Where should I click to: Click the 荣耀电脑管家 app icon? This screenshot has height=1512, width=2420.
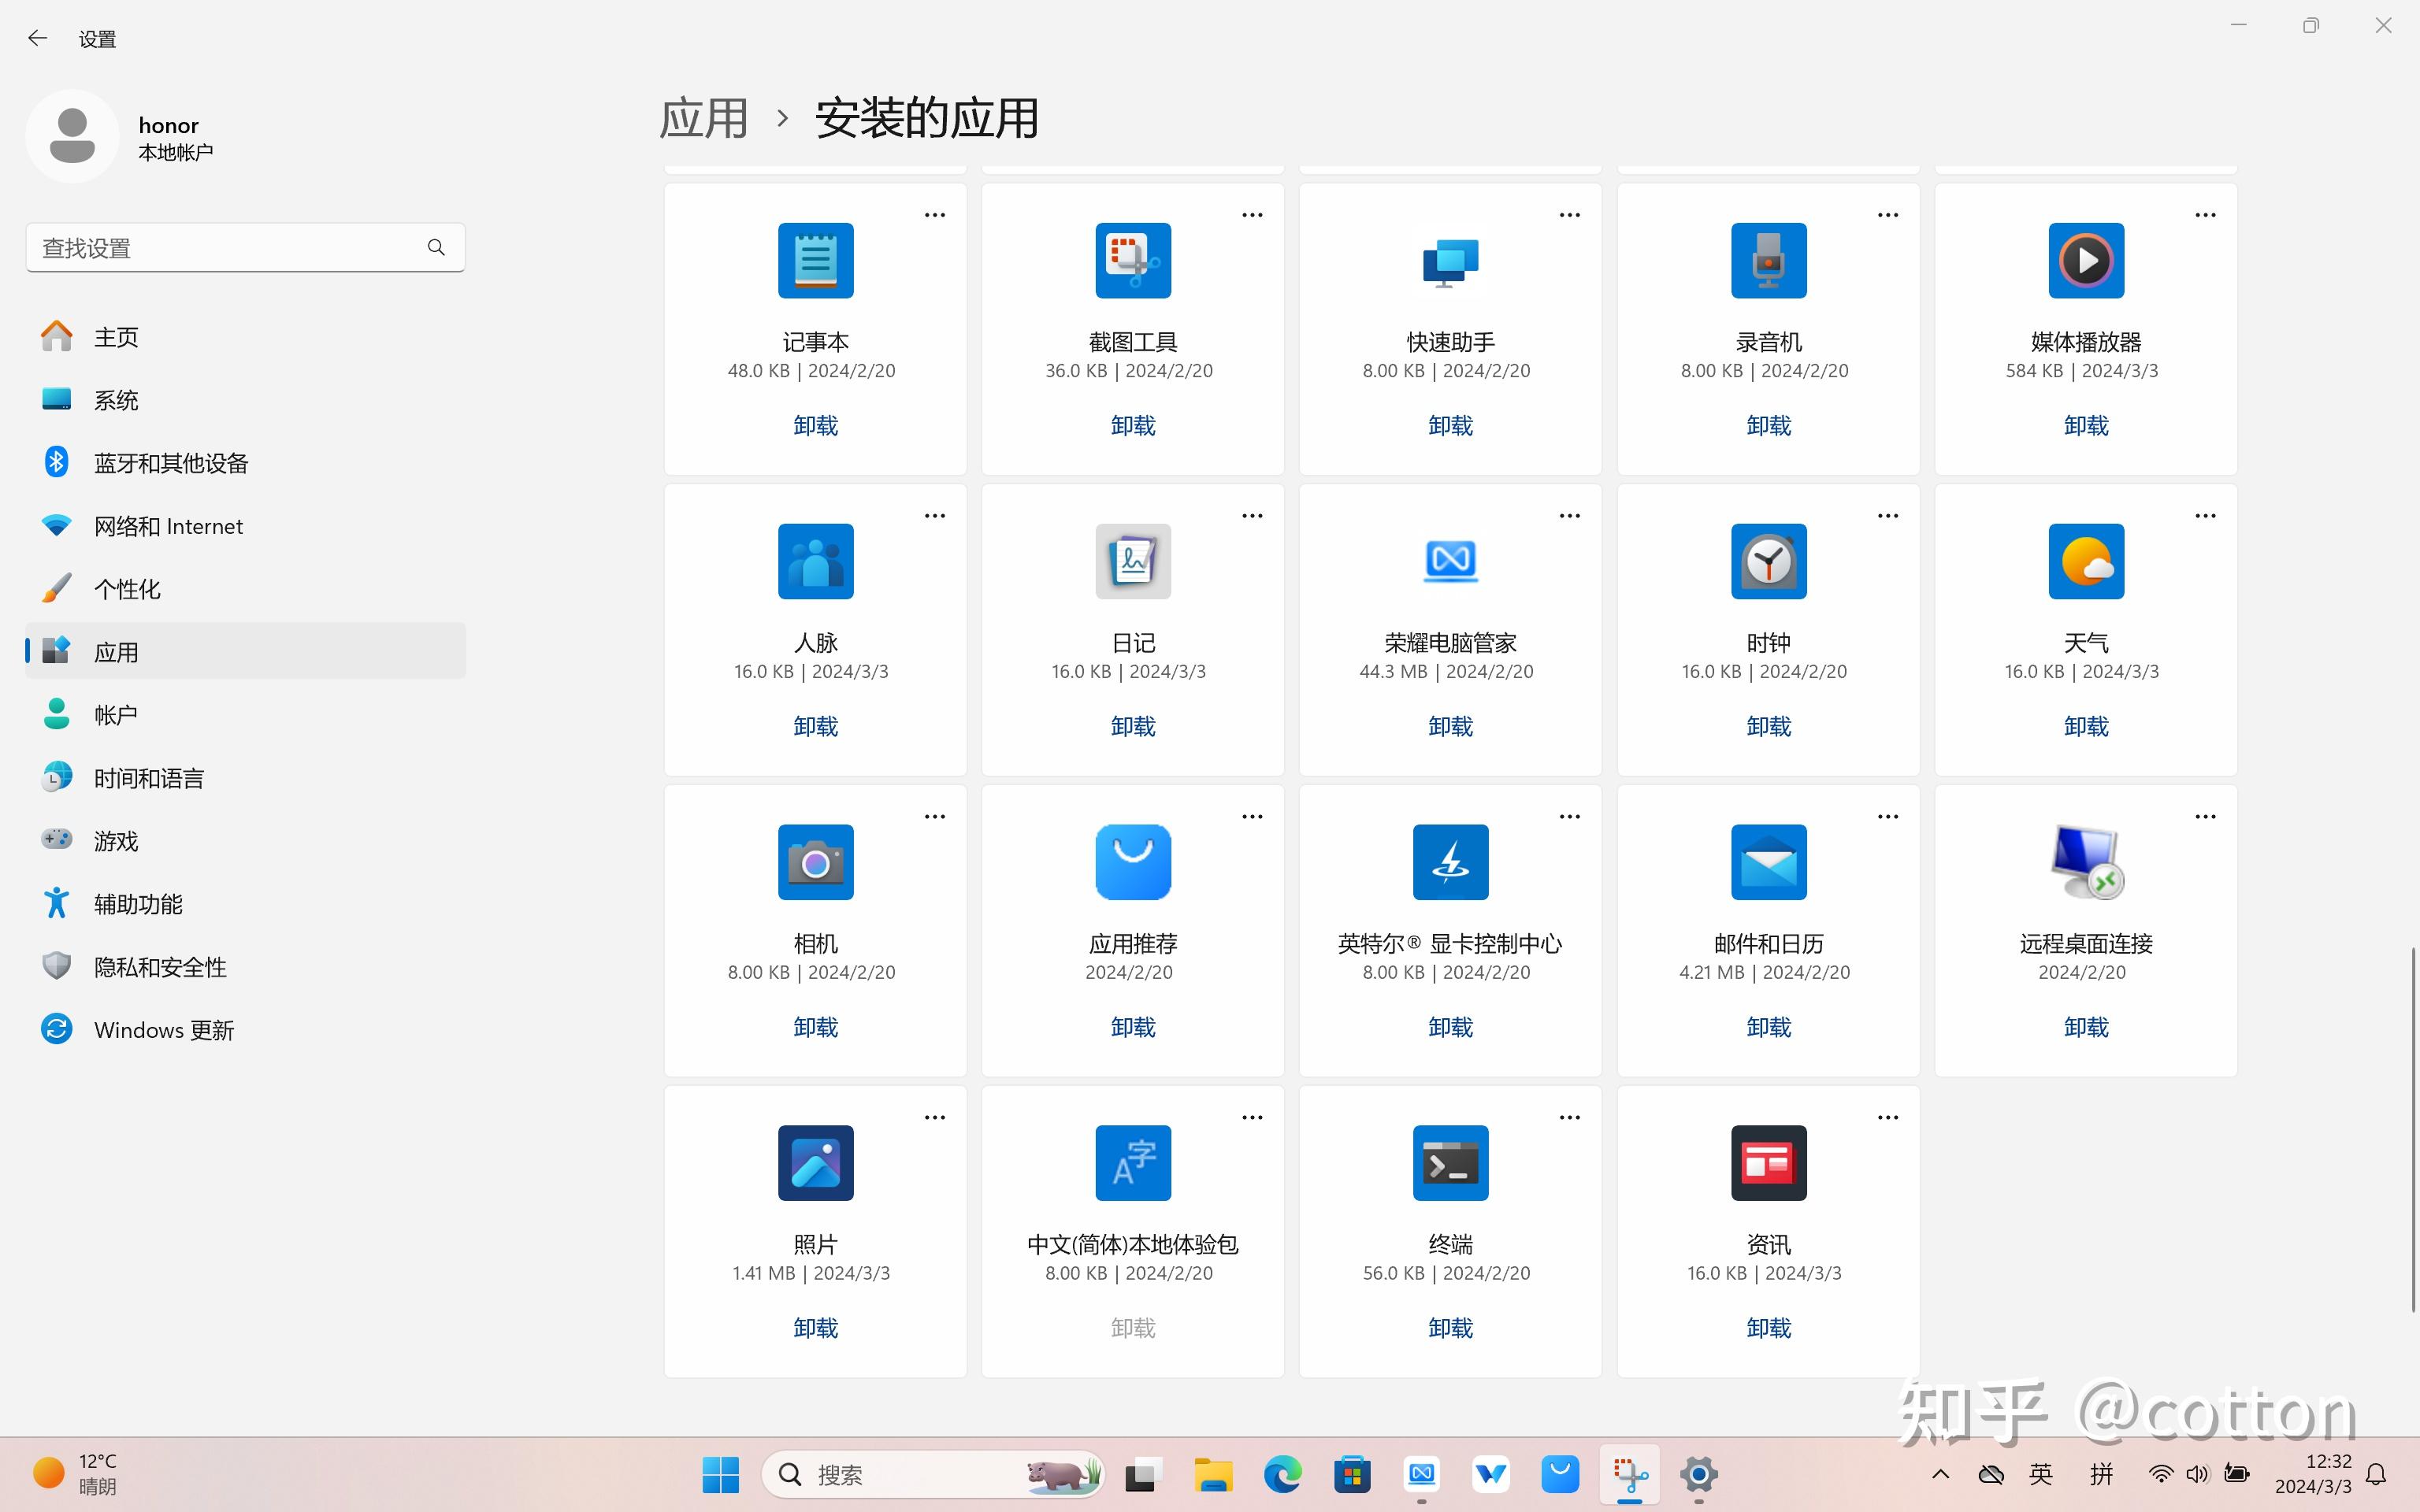1450,561
